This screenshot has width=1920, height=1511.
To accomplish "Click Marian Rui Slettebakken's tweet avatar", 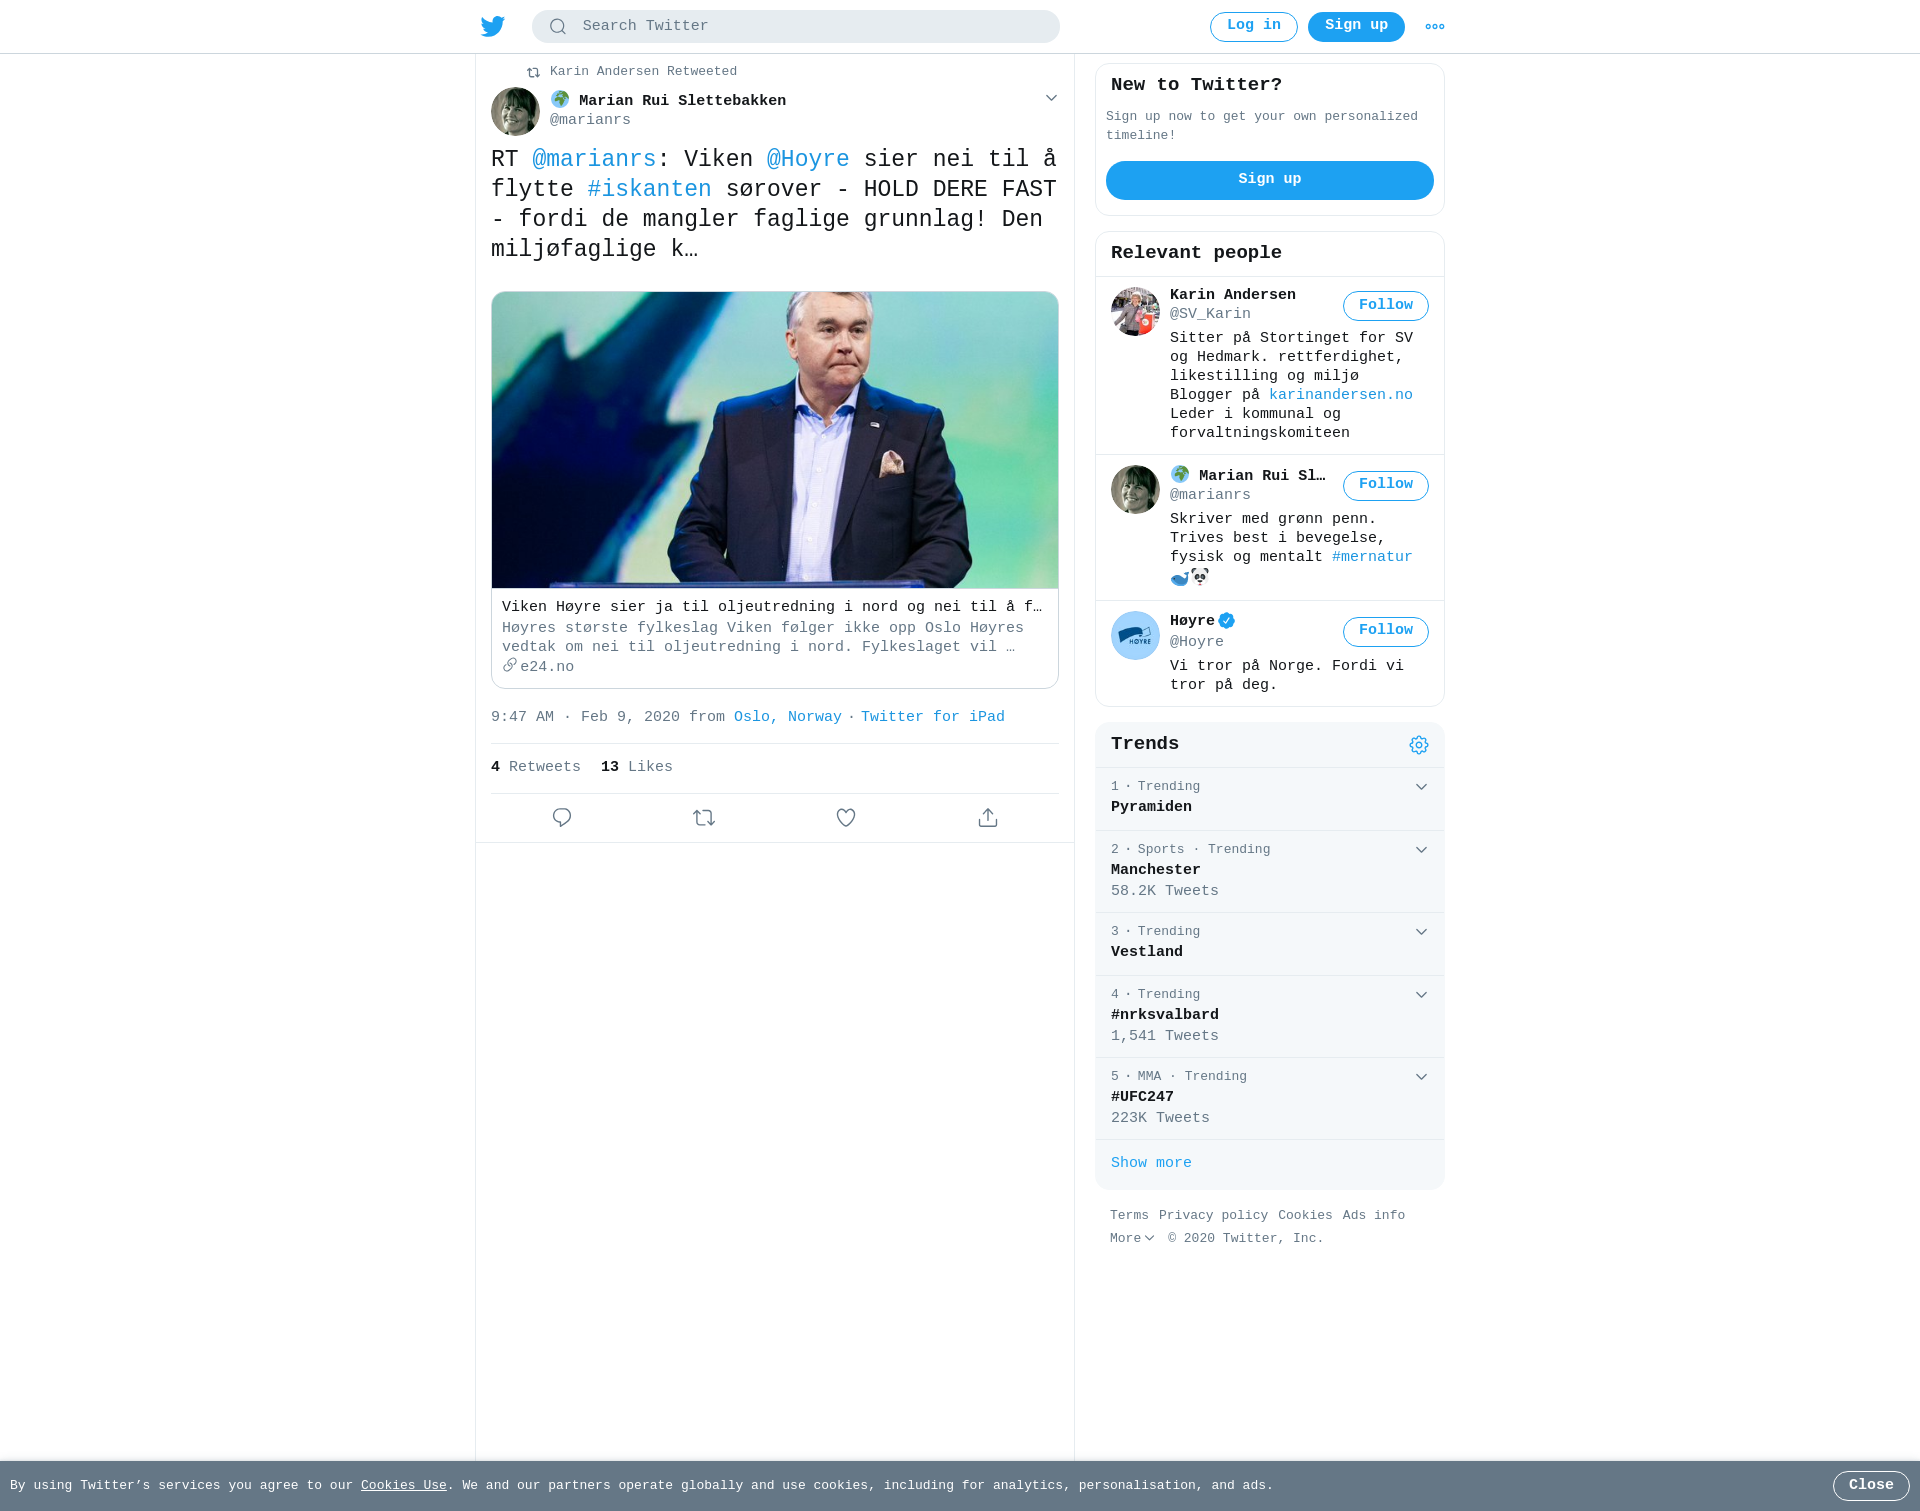I will (x=515, y=111).
